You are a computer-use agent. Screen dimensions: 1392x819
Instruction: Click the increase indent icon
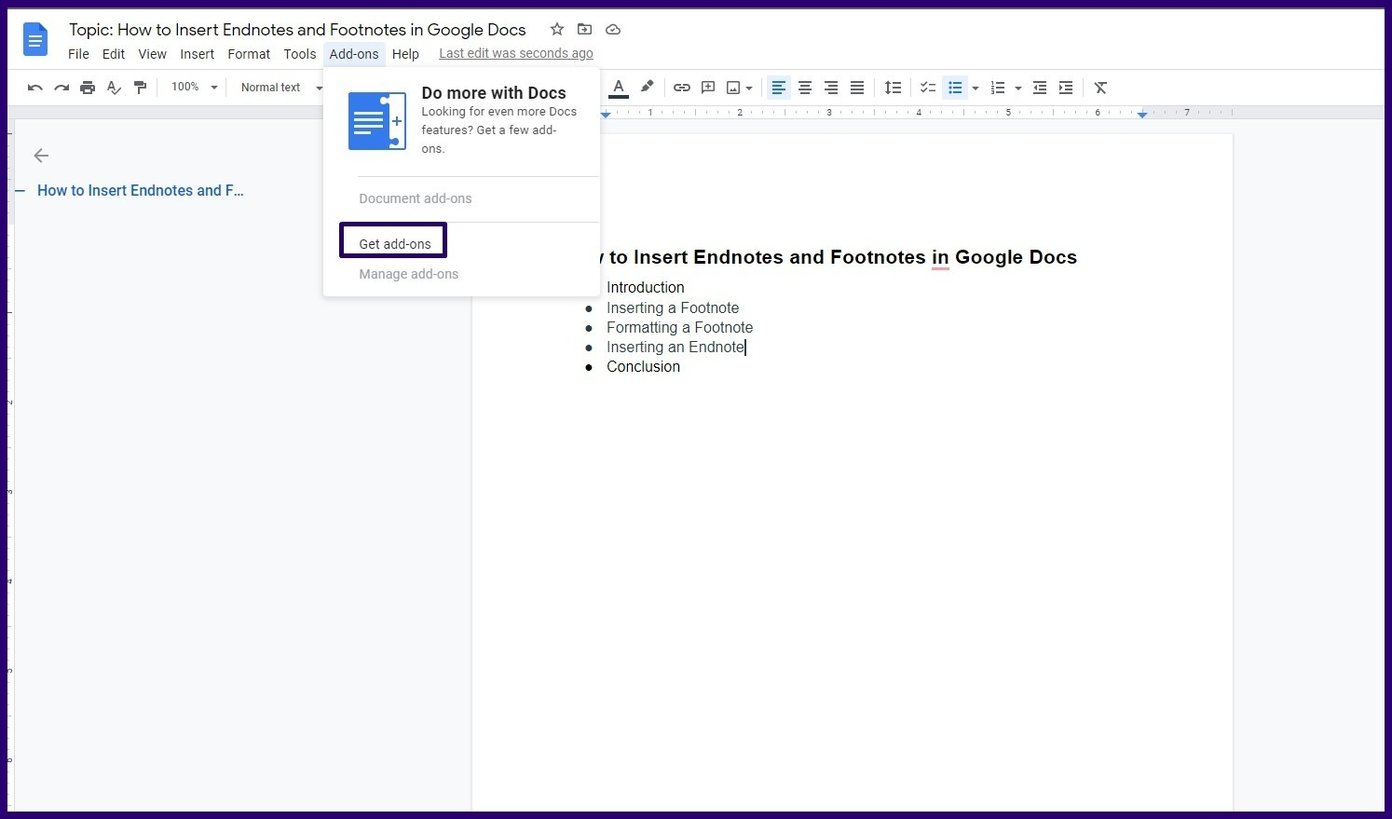pyautogui.click(x=1066, y=88)
